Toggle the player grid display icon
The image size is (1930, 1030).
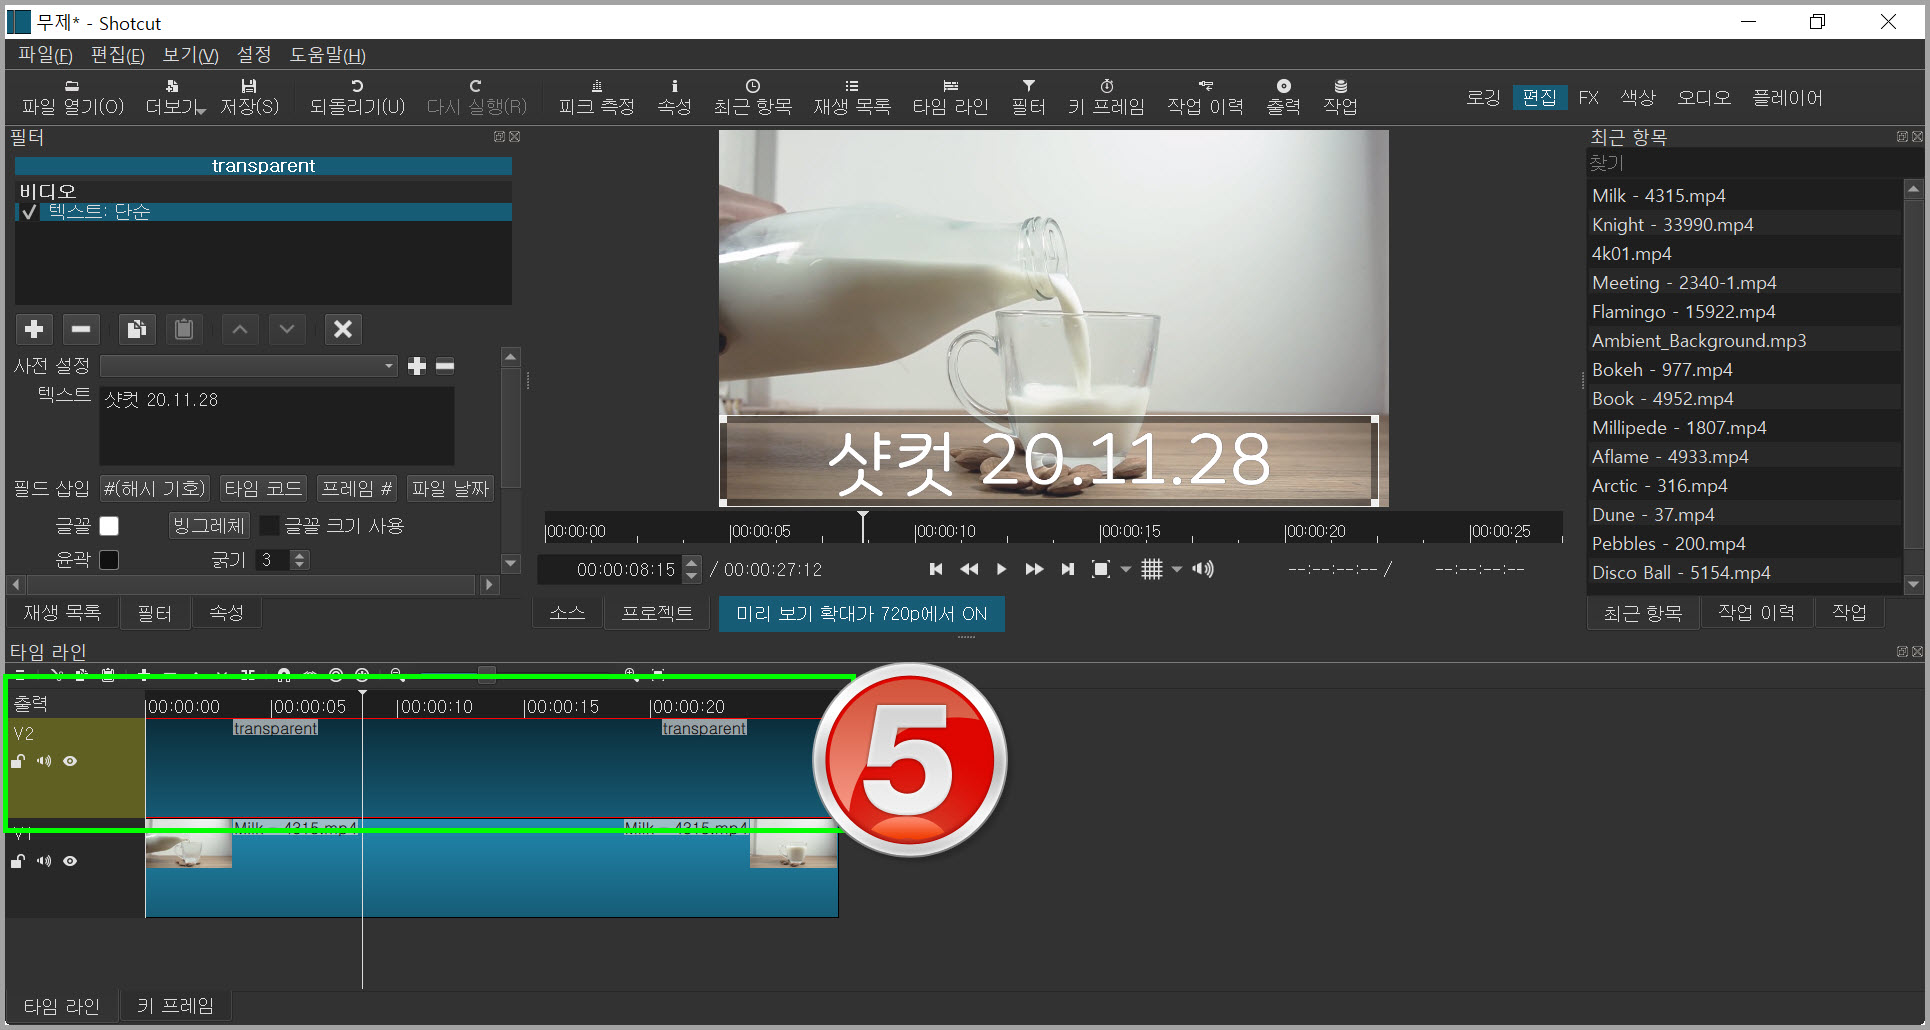[1152, 569]
